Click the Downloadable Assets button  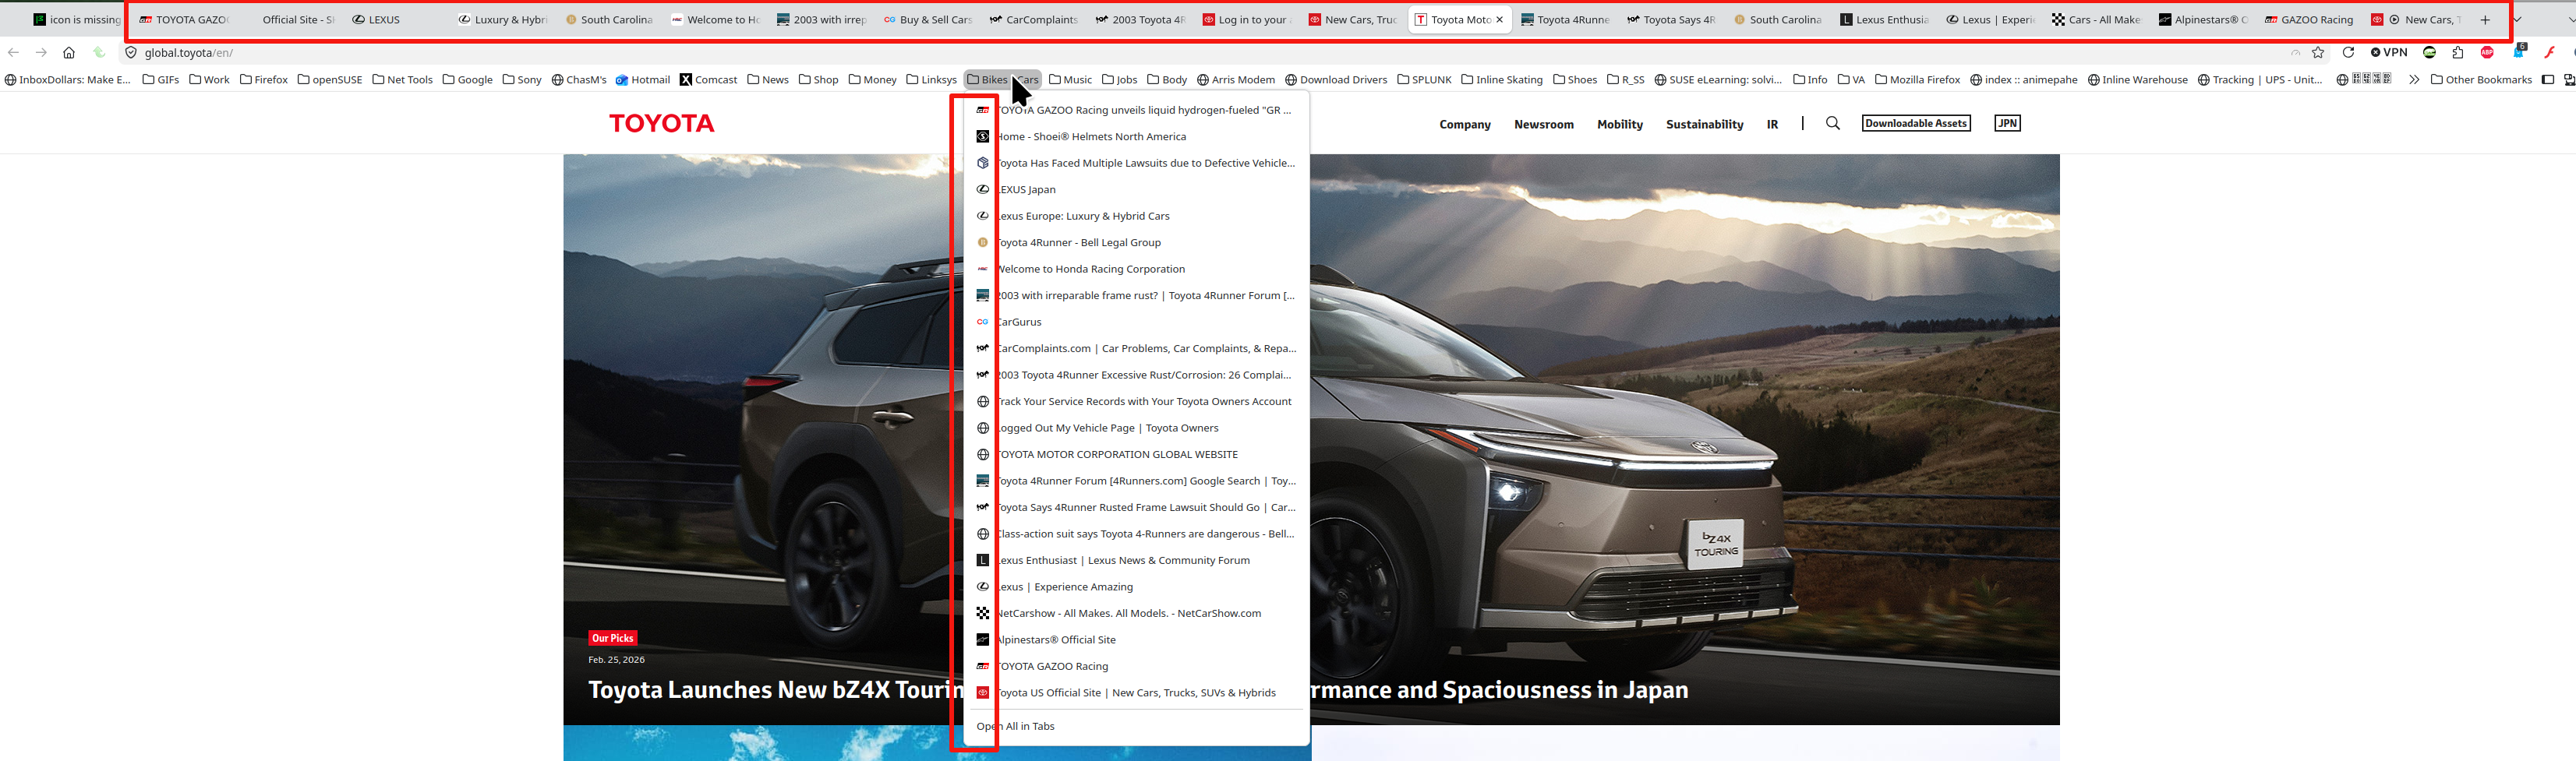click(x=1915, y=124)
